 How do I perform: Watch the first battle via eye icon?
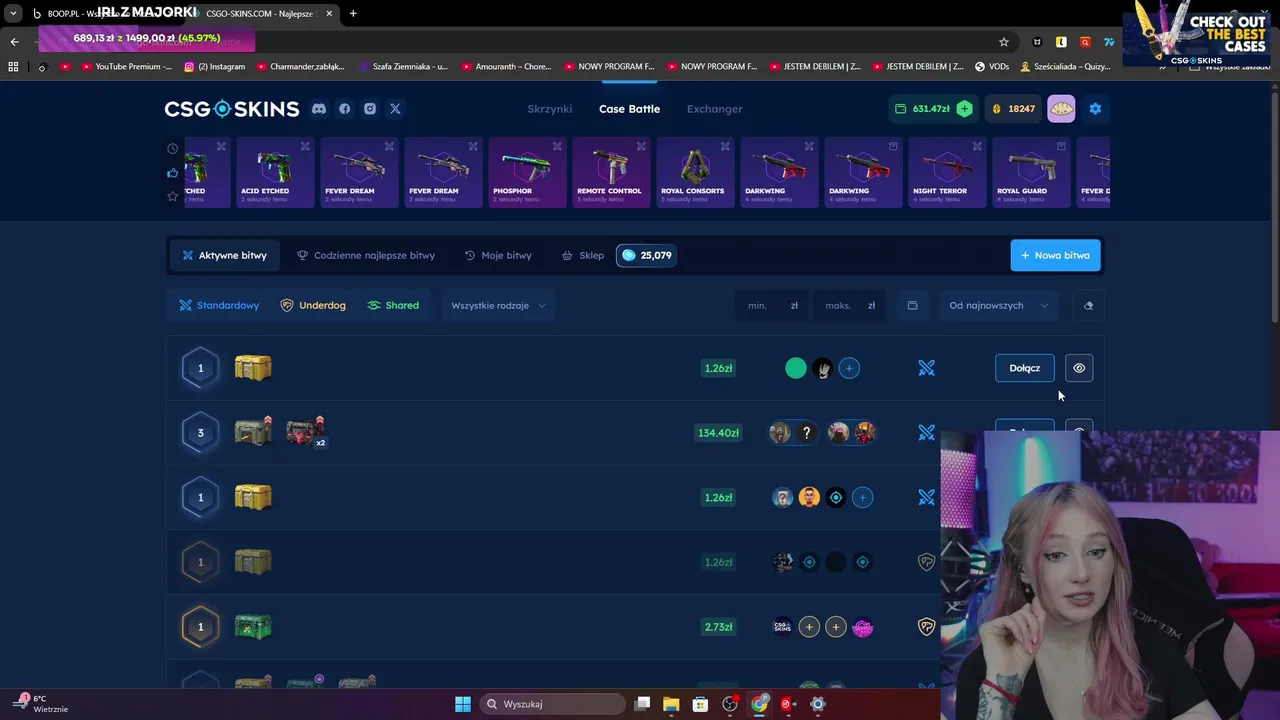1079,368
